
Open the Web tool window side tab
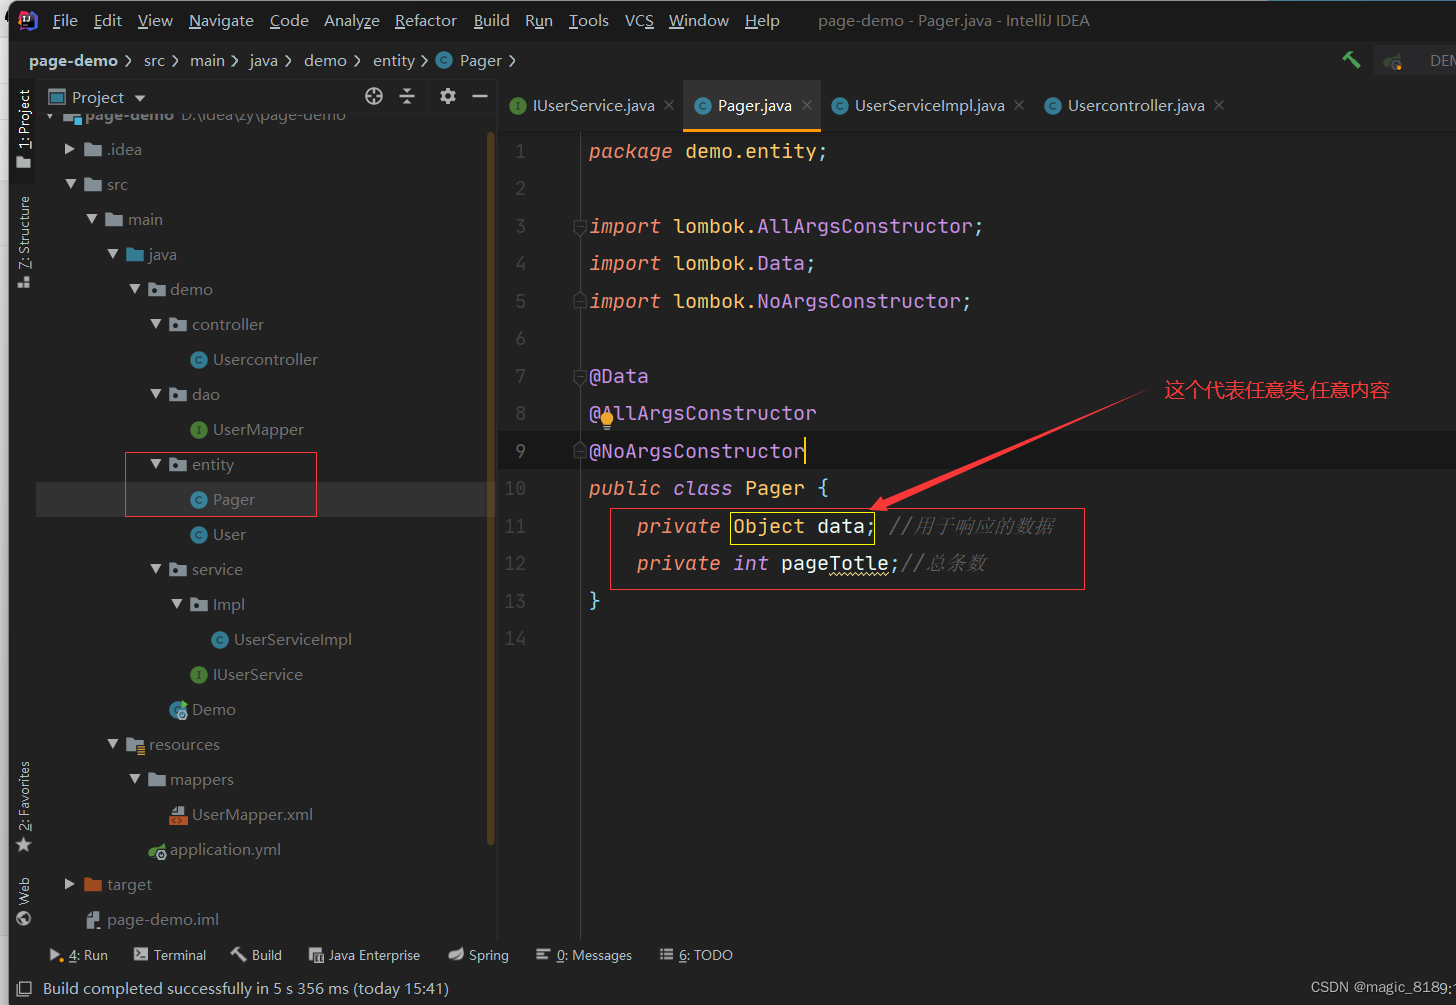pos(24,902)
